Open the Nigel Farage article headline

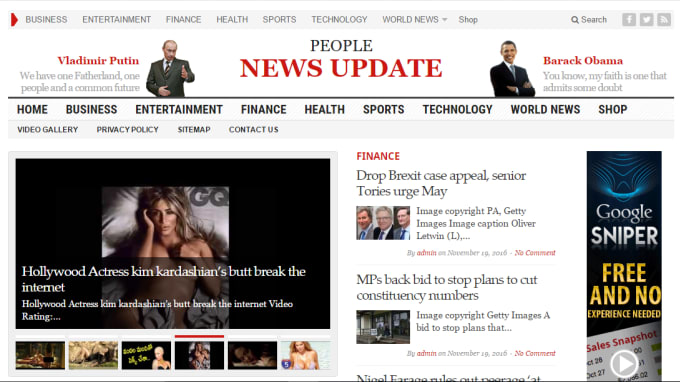click(448, 378)
